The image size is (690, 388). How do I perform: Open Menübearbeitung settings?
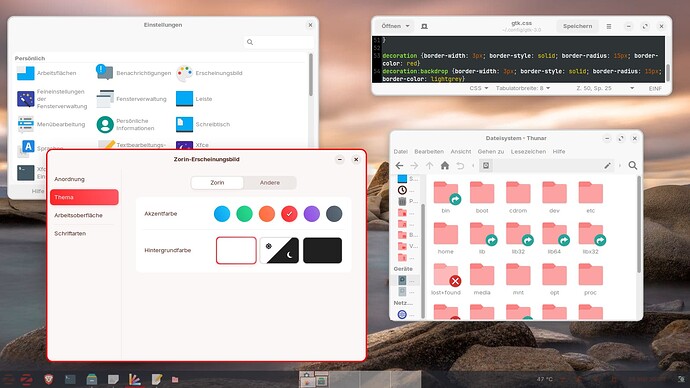tap(51, 124)
